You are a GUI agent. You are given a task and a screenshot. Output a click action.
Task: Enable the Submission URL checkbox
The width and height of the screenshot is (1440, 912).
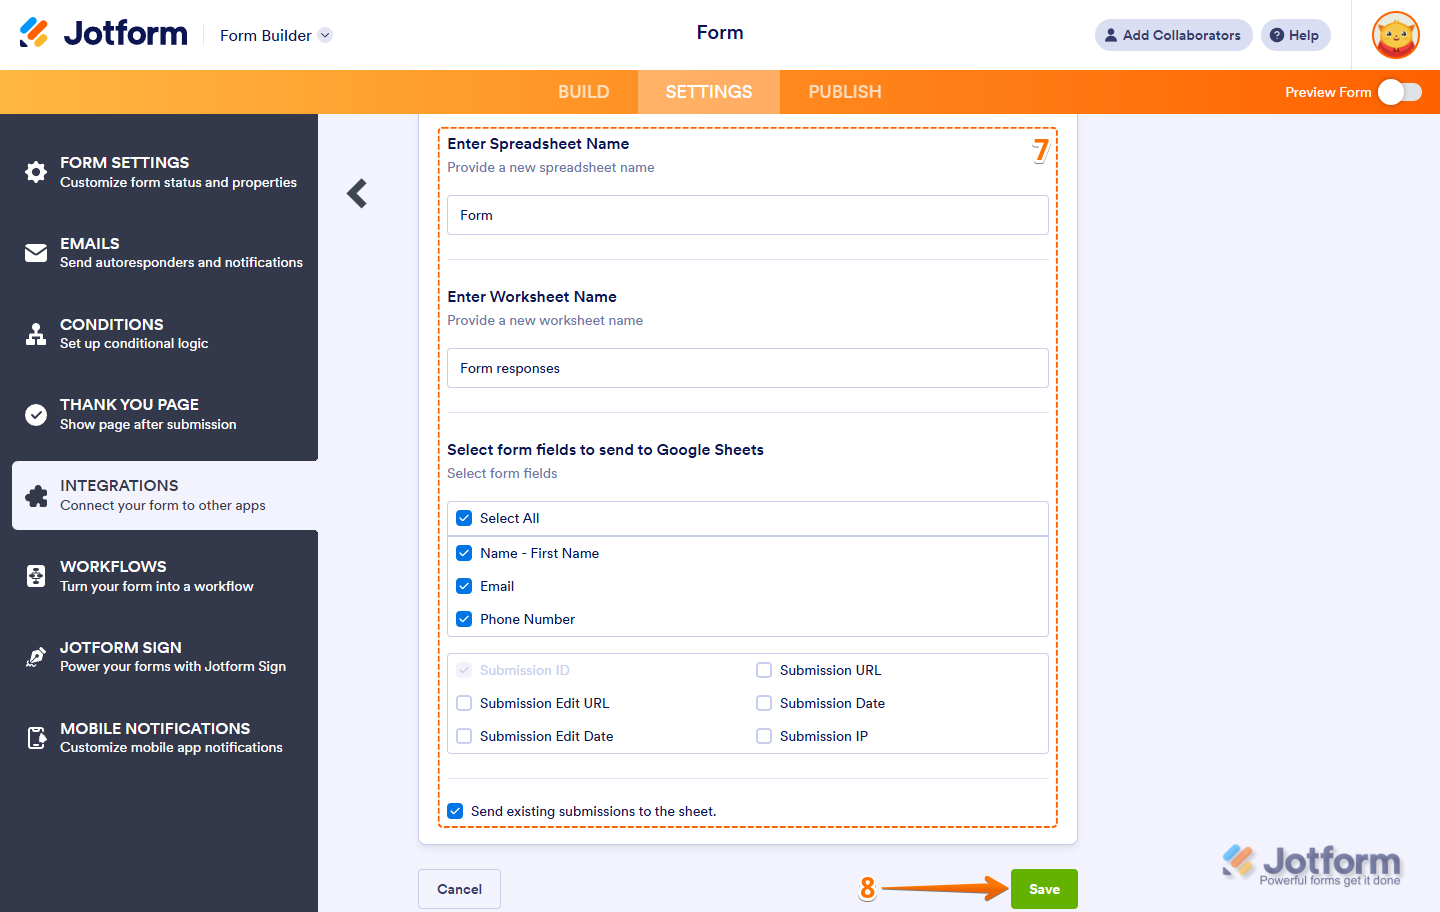coord(764,670)
